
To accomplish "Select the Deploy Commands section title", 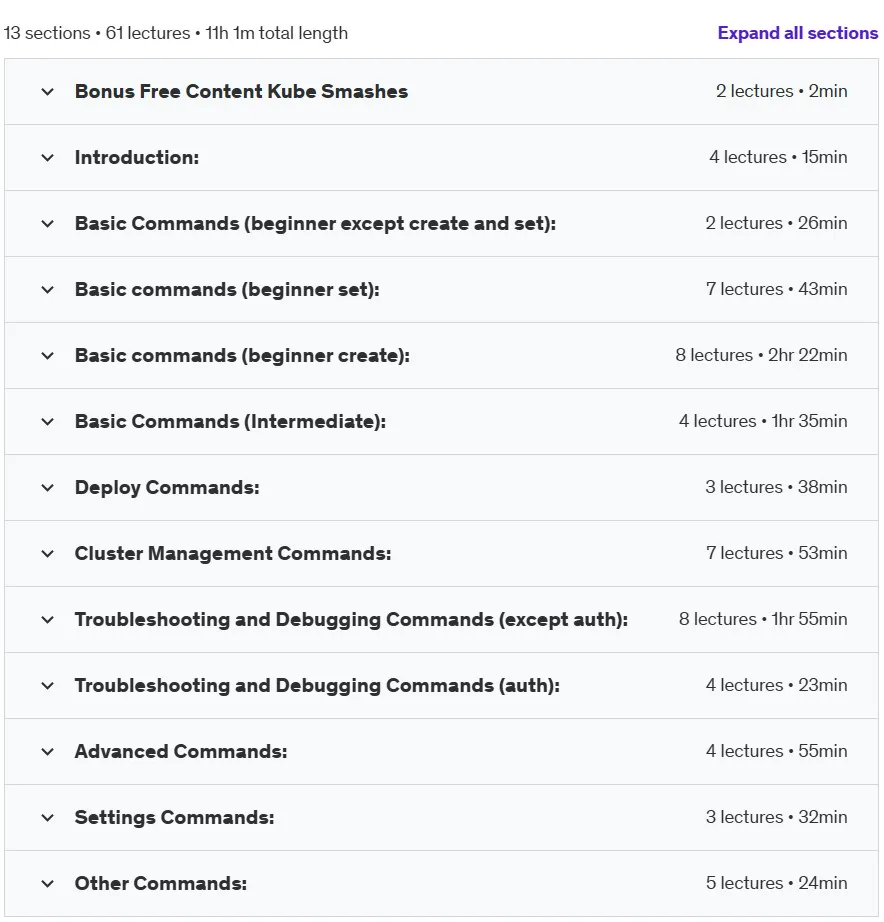I will click(x=167, y=487).
